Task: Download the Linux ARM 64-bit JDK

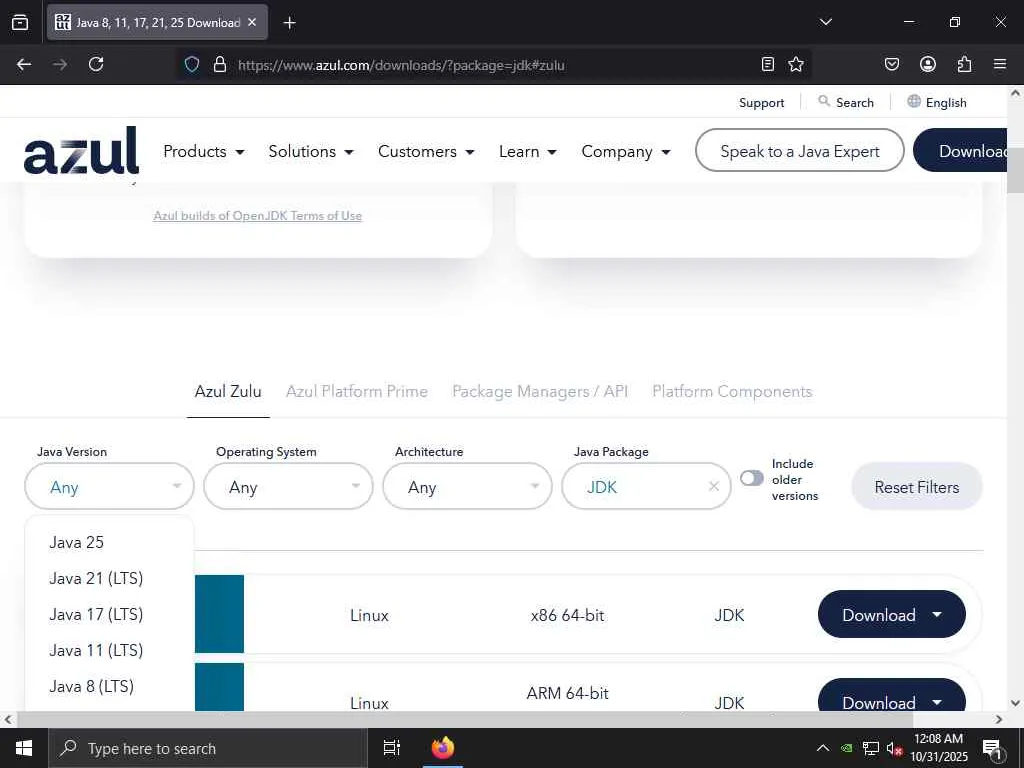Action: coord(891,695)
